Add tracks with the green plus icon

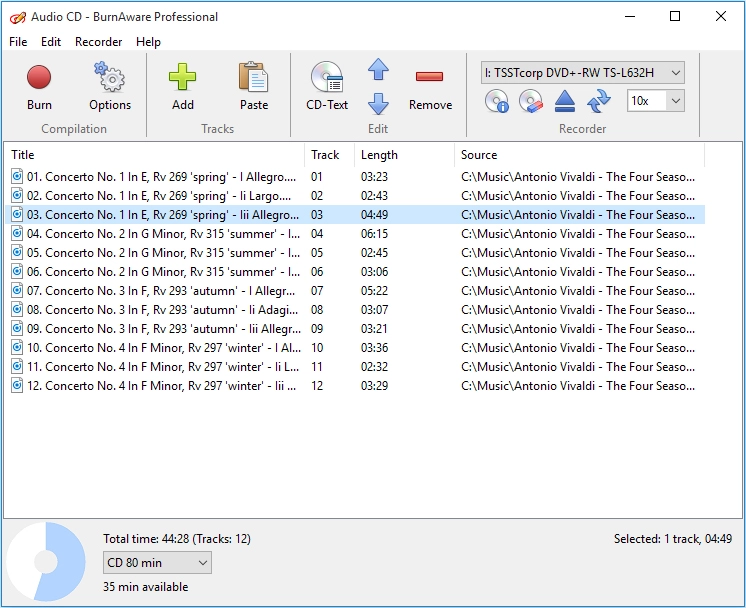click(182, 77)
